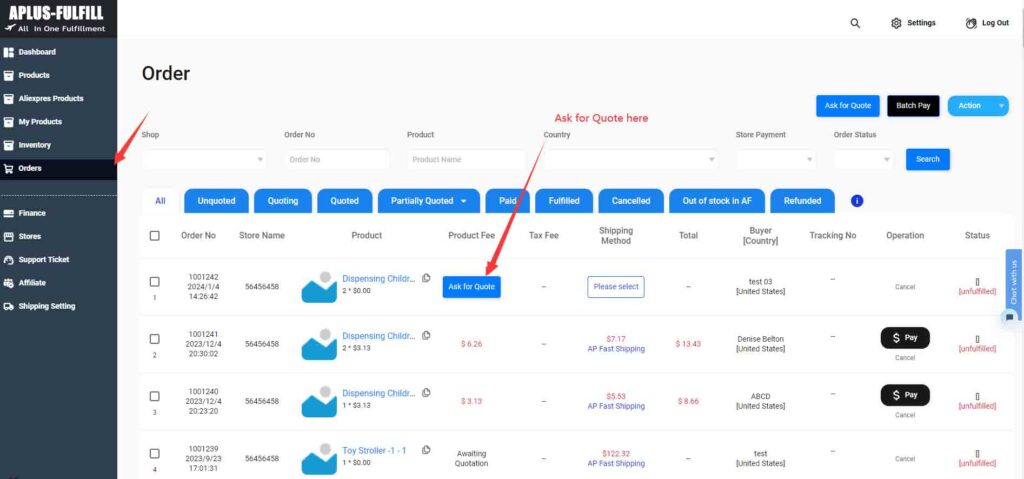1024x479 pixels.
Task: Click the search magnifier icon in header
Action: [855, 23]
